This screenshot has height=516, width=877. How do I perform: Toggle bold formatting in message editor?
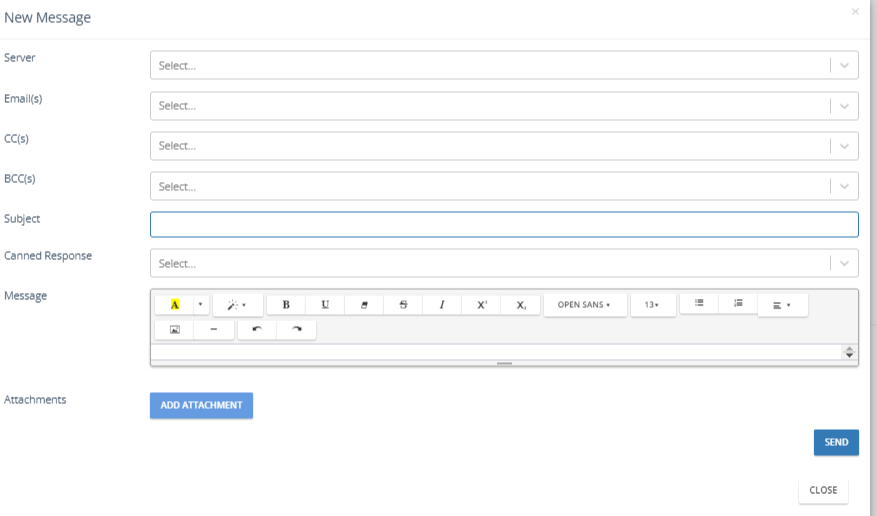click(x=286, y=305)
